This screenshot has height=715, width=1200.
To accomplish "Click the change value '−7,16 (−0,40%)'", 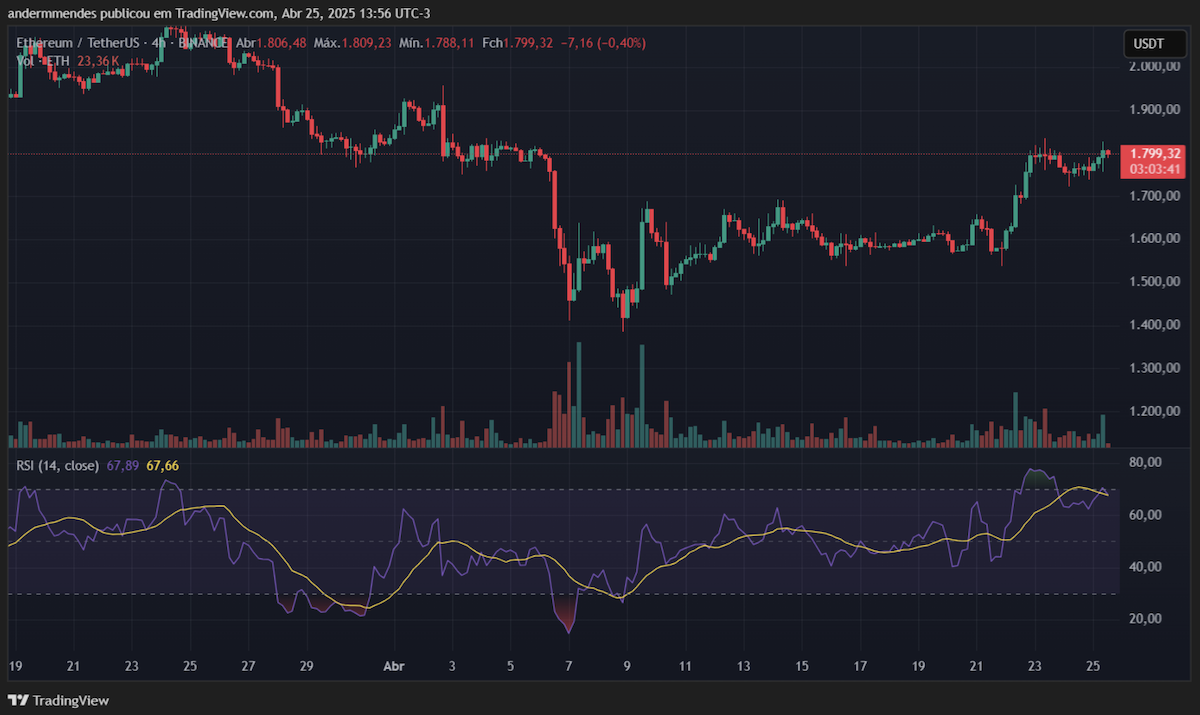I will pyautogui.click(x=601, y=44).
